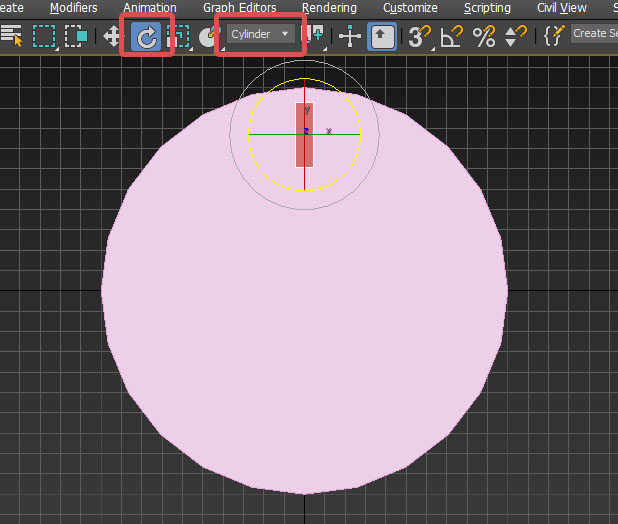Toggle the 3D Snaps button
The height and width of the screenshot is (524, 618).
tap(420, 36)
